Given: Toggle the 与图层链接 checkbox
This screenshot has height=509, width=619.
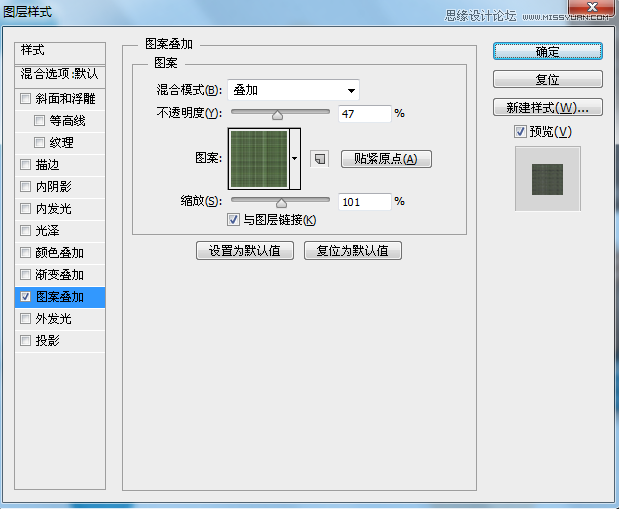Looking at the screenshot, I should 233,220.
